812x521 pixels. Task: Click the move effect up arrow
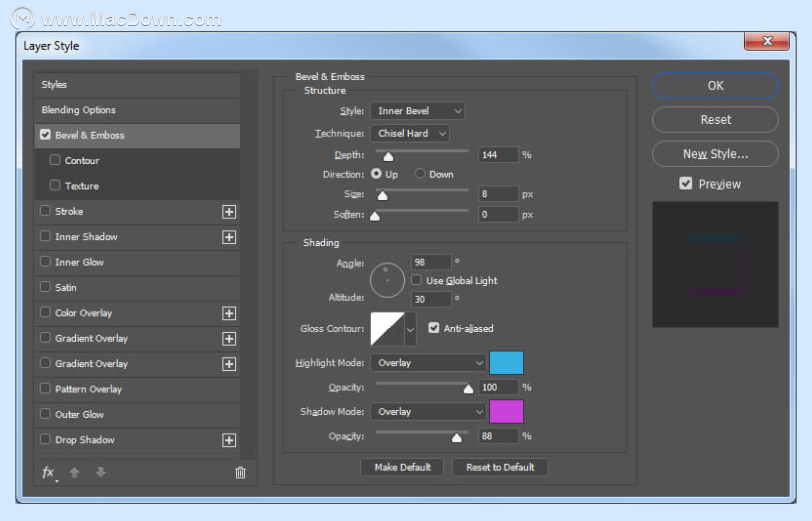pyautogui.click(x=75, y=472)
